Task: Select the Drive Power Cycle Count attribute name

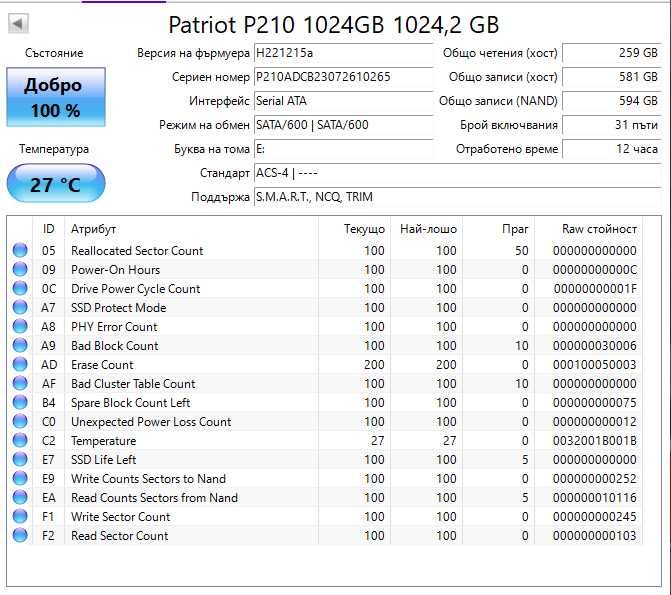Action: [135, 289]
